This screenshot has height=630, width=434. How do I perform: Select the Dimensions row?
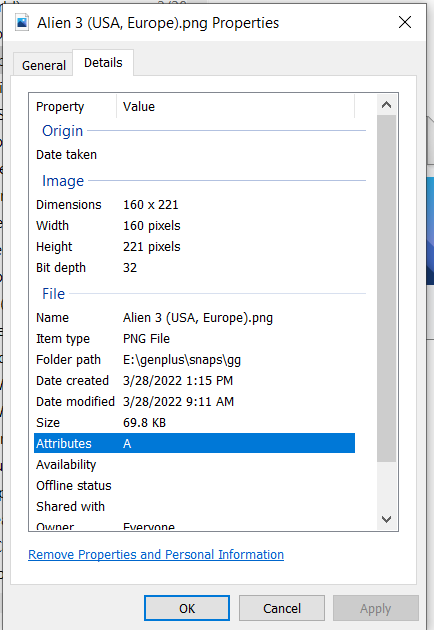(194, 205)
